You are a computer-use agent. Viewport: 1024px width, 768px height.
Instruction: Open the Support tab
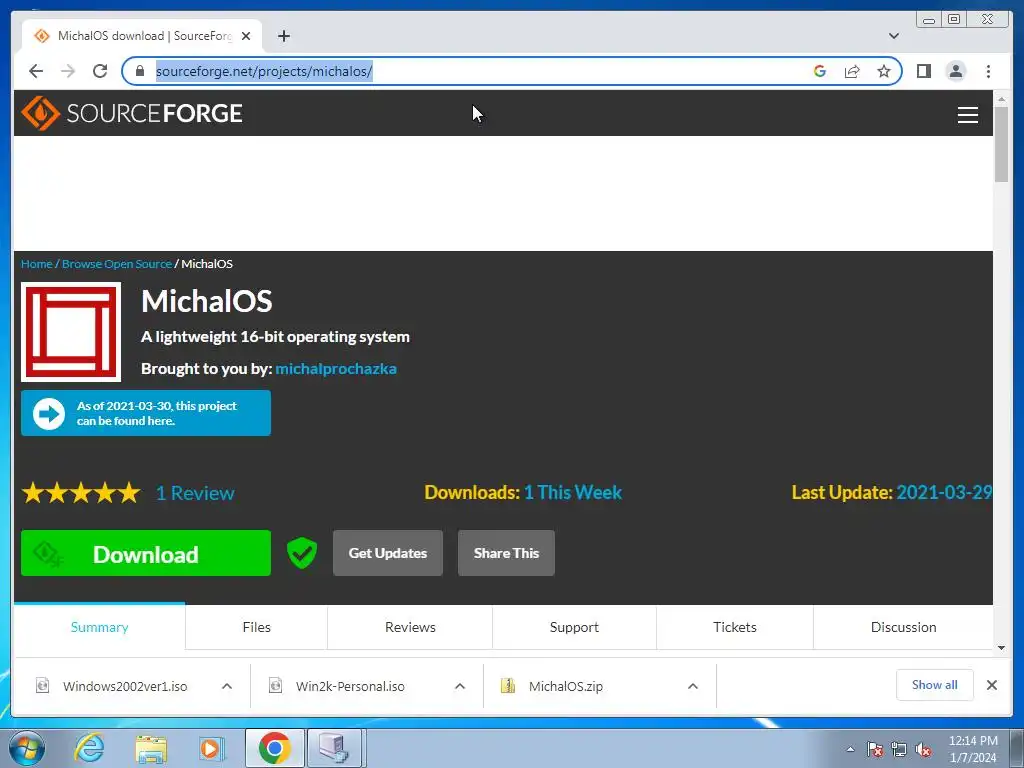(574, 627)
